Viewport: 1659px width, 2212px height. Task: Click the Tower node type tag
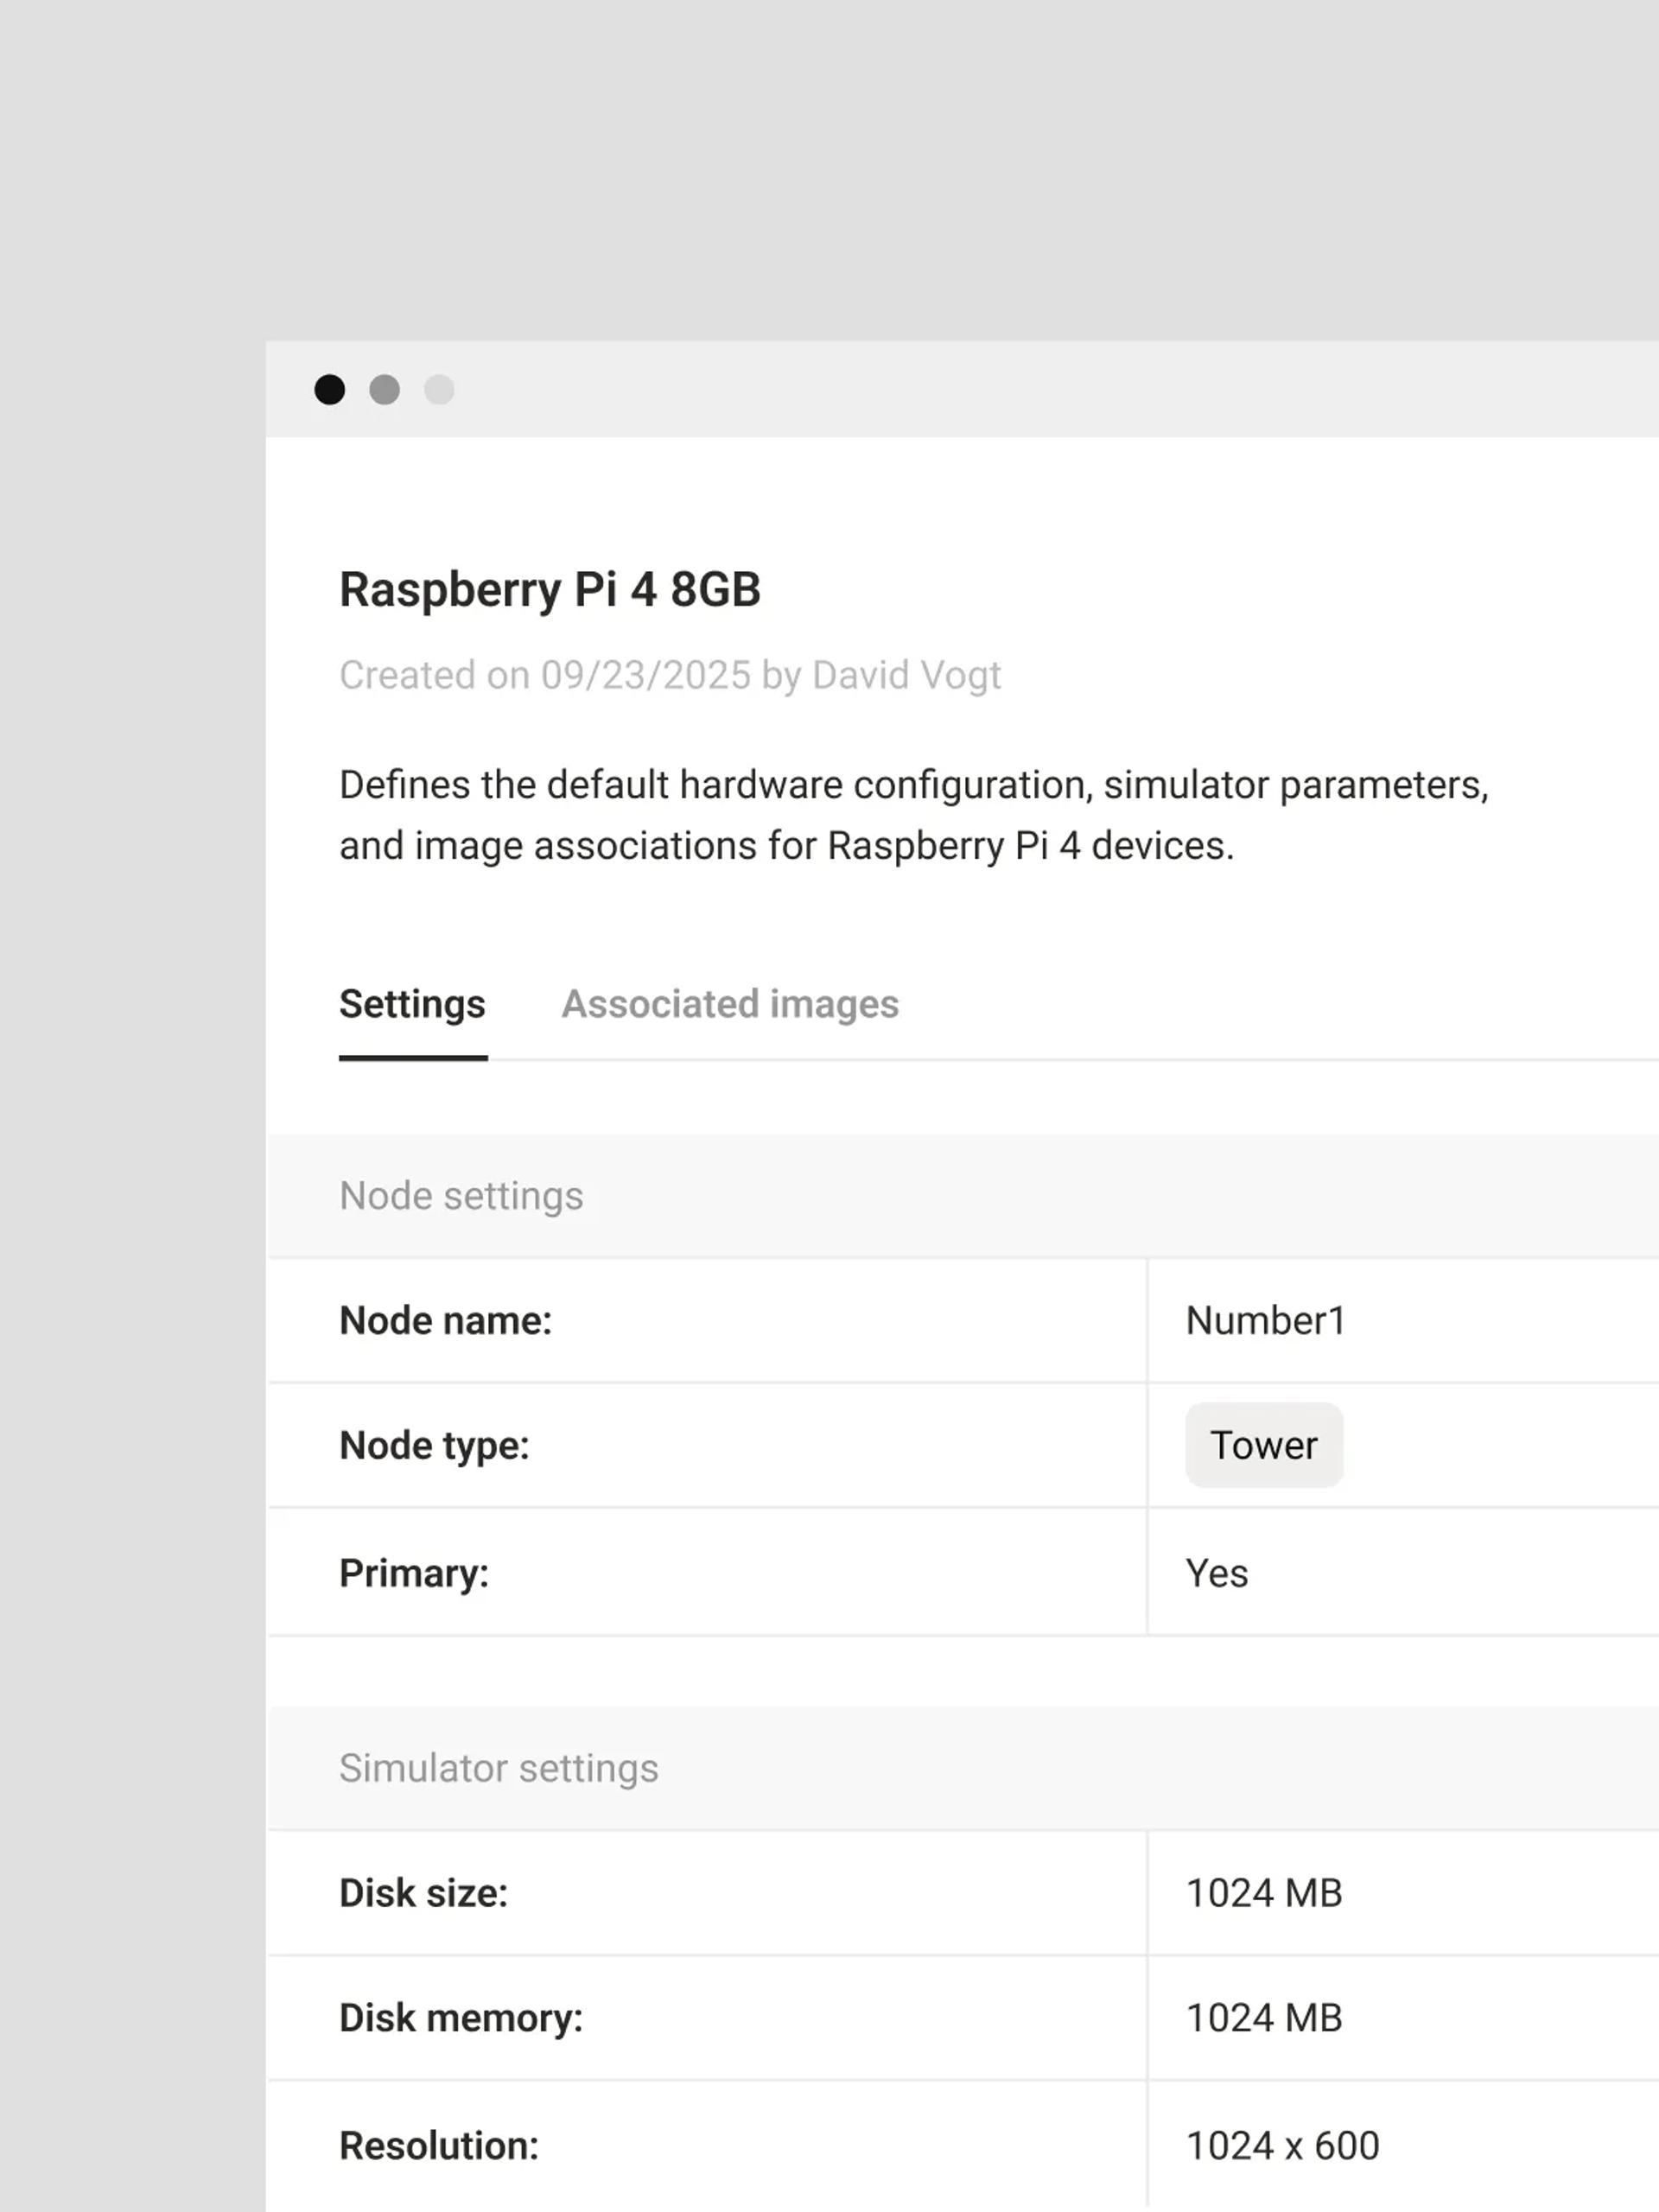(x=1264, y=1445)
